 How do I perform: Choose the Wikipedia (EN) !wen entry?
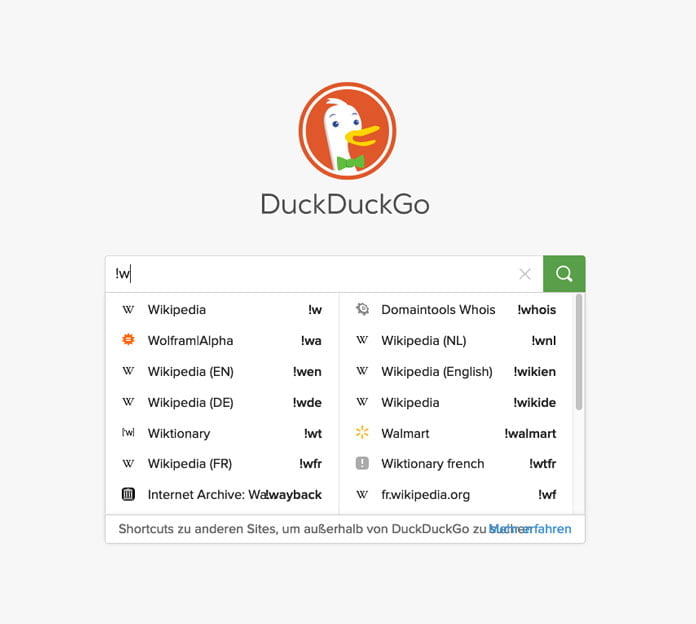pos(222,371)
